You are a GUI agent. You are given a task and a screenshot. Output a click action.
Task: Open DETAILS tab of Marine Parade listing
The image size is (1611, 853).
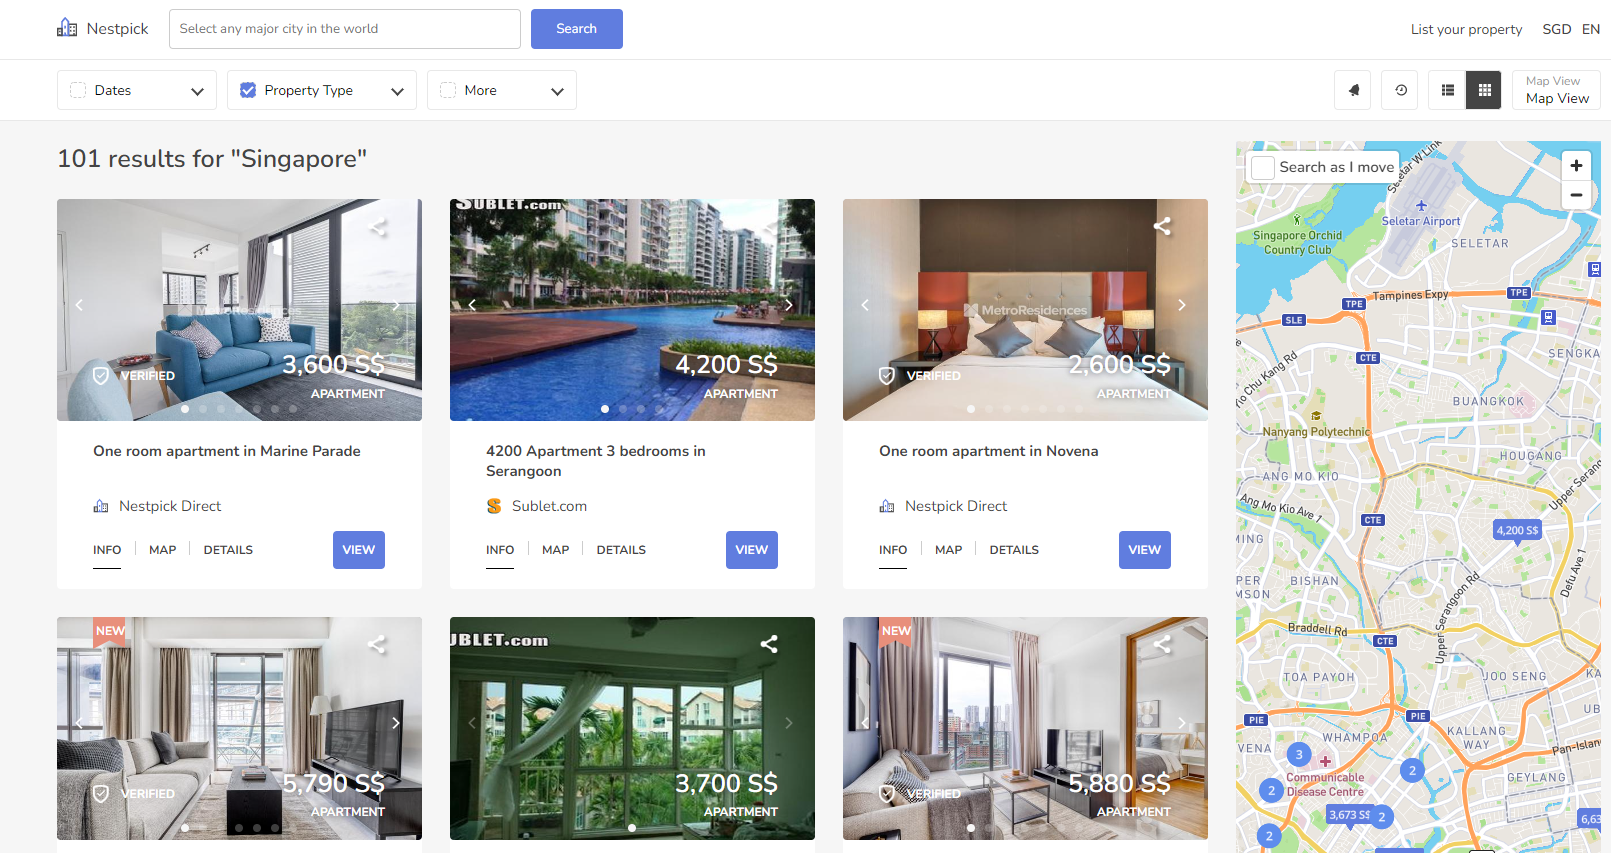[228, 550]
